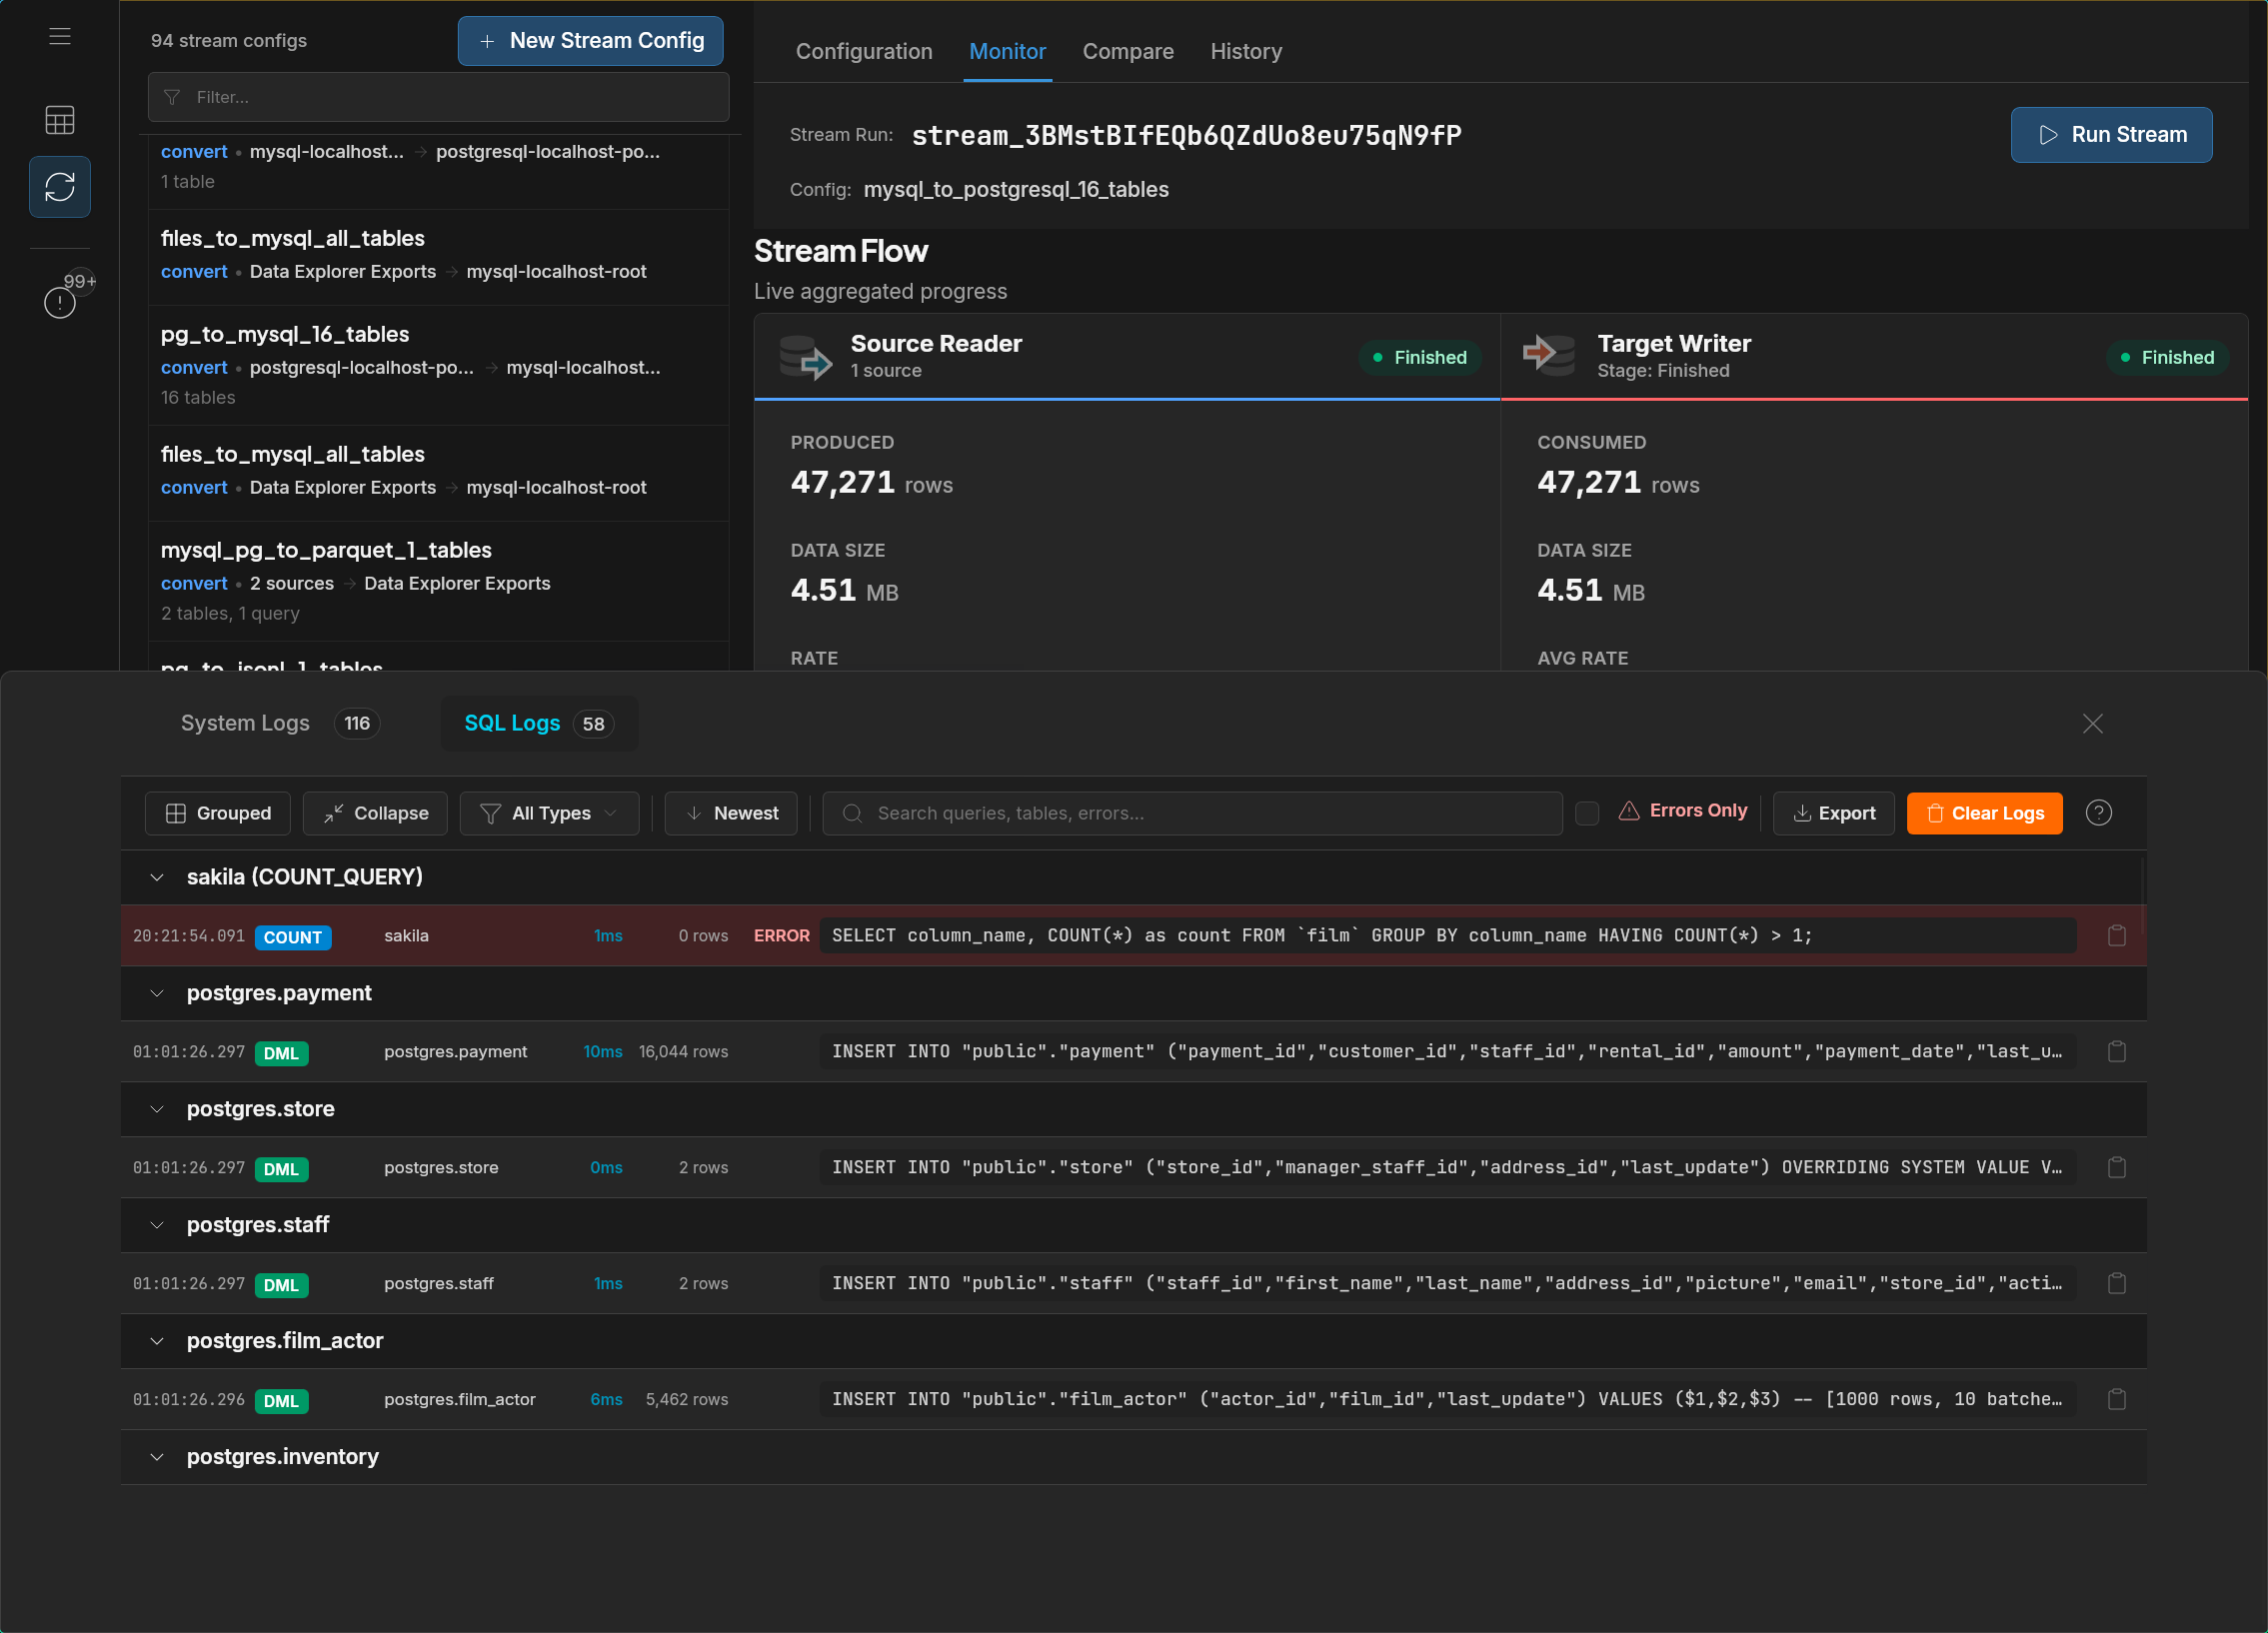Copy the postgres.film_actor INSERT query
Image resolution: width=2268 pixels, height=1633 pixels.
[2117, 1400]
